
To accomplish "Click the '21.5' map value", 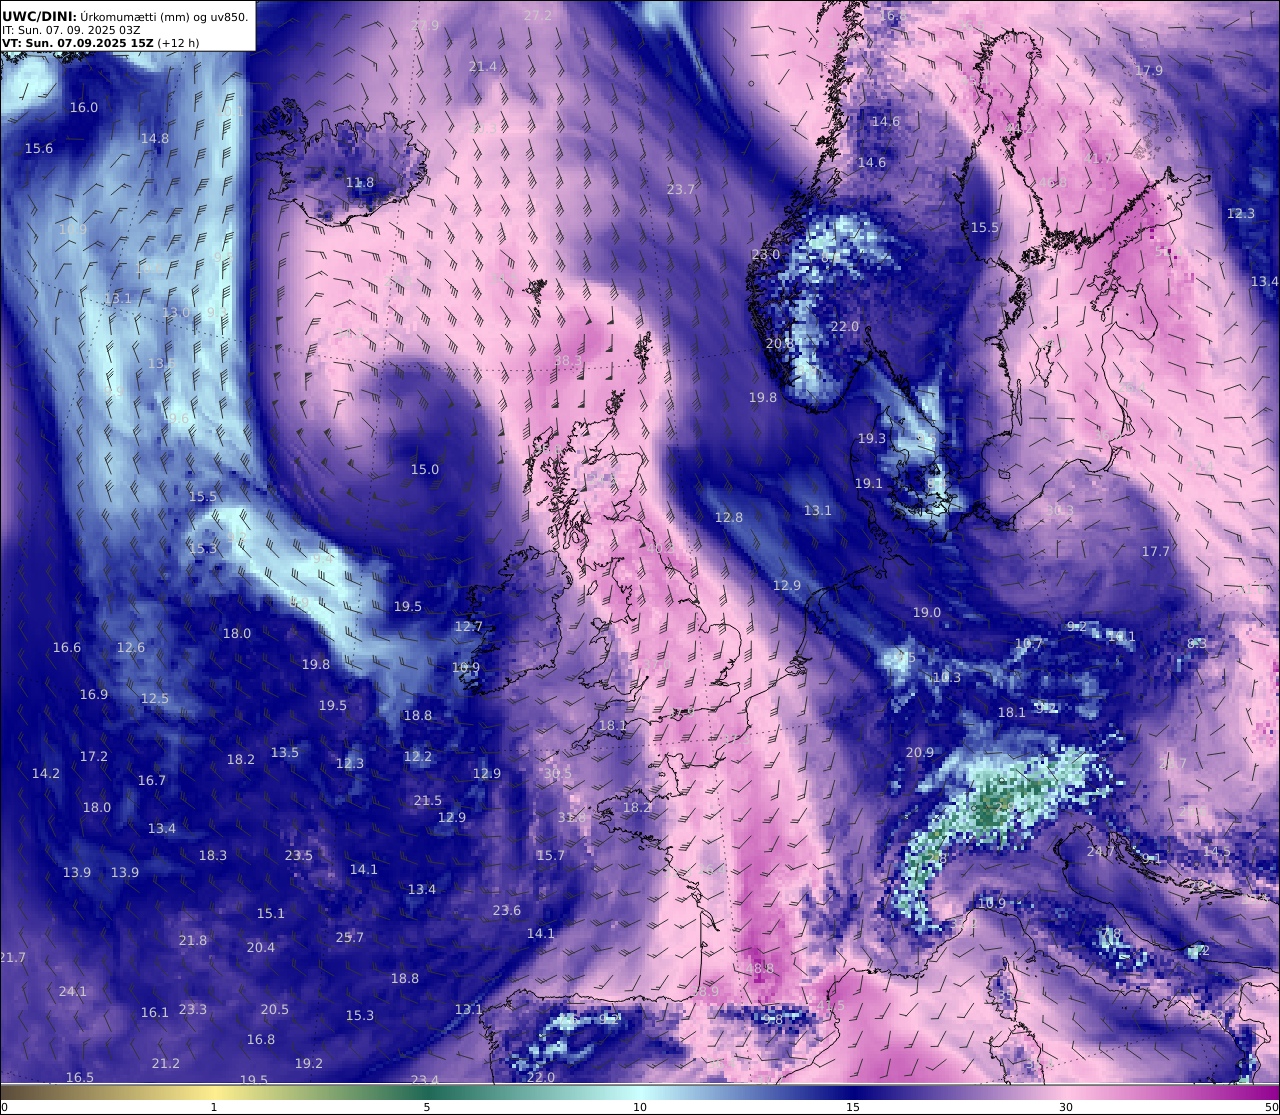I will (x=428, y=801).
